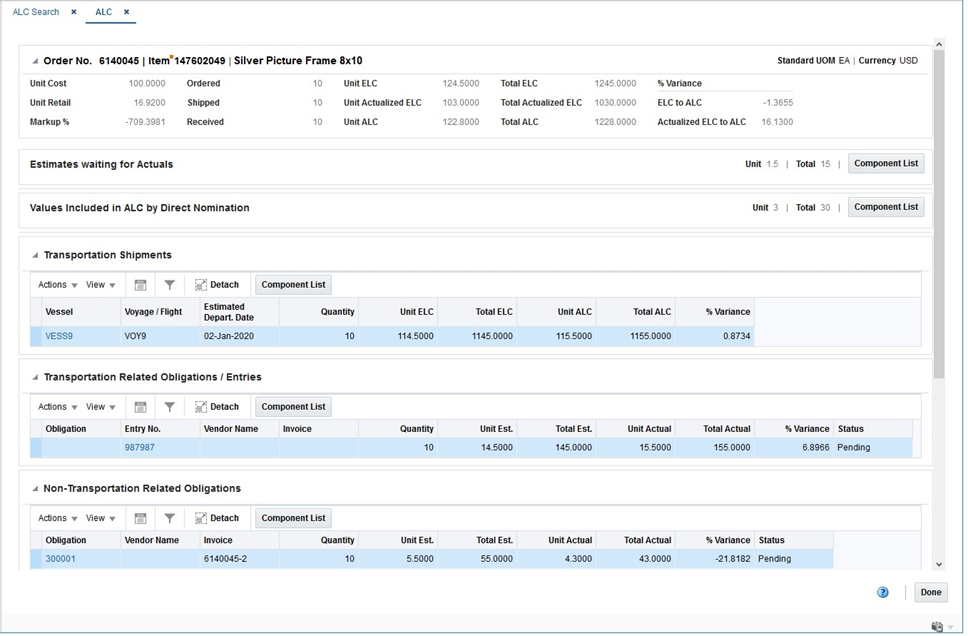Image resolution: width=968 pixels, height=636 pixels.
Task: Collapse the Transportation Shipments section
Action: pos(35,255)
